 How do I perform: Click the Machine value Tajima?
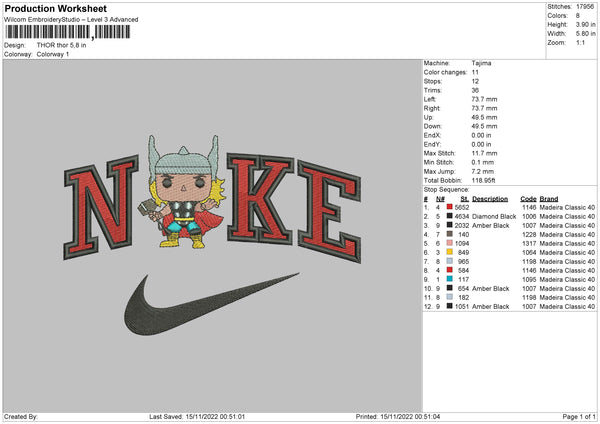tap(481, 63)
